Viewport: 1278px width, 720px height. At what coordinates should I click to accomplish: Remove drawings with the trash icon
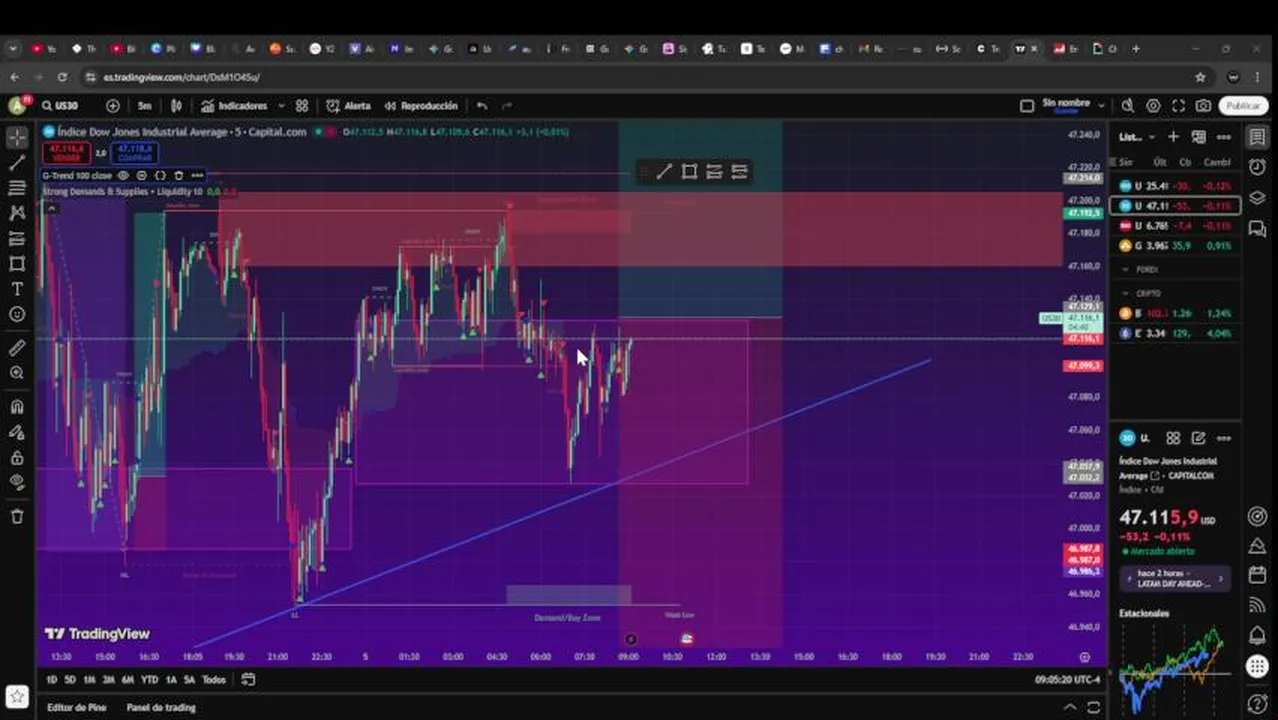(17, 516)
